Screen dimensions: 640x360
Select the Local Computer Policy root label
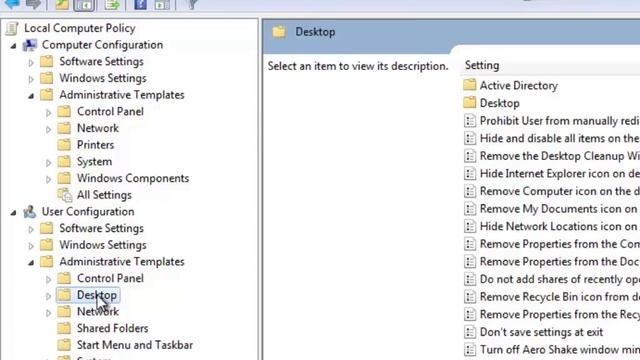[x=80, y=28]
